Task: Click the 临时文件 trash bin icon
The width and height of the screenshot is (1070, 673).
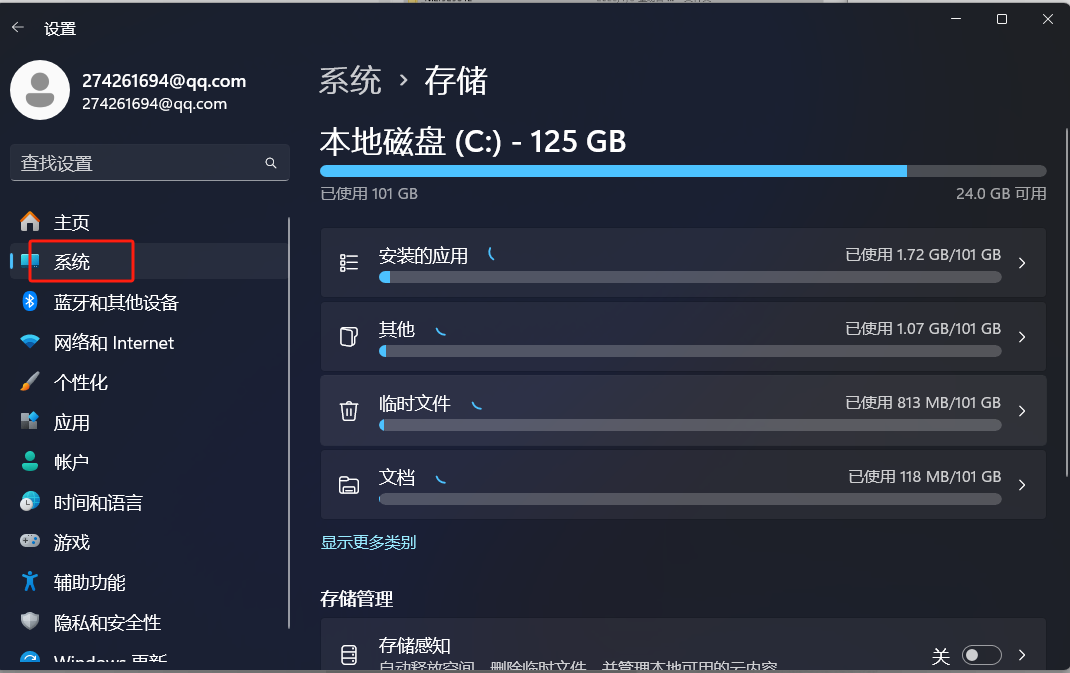Action: pyautogui.click(x=349, y=411)
